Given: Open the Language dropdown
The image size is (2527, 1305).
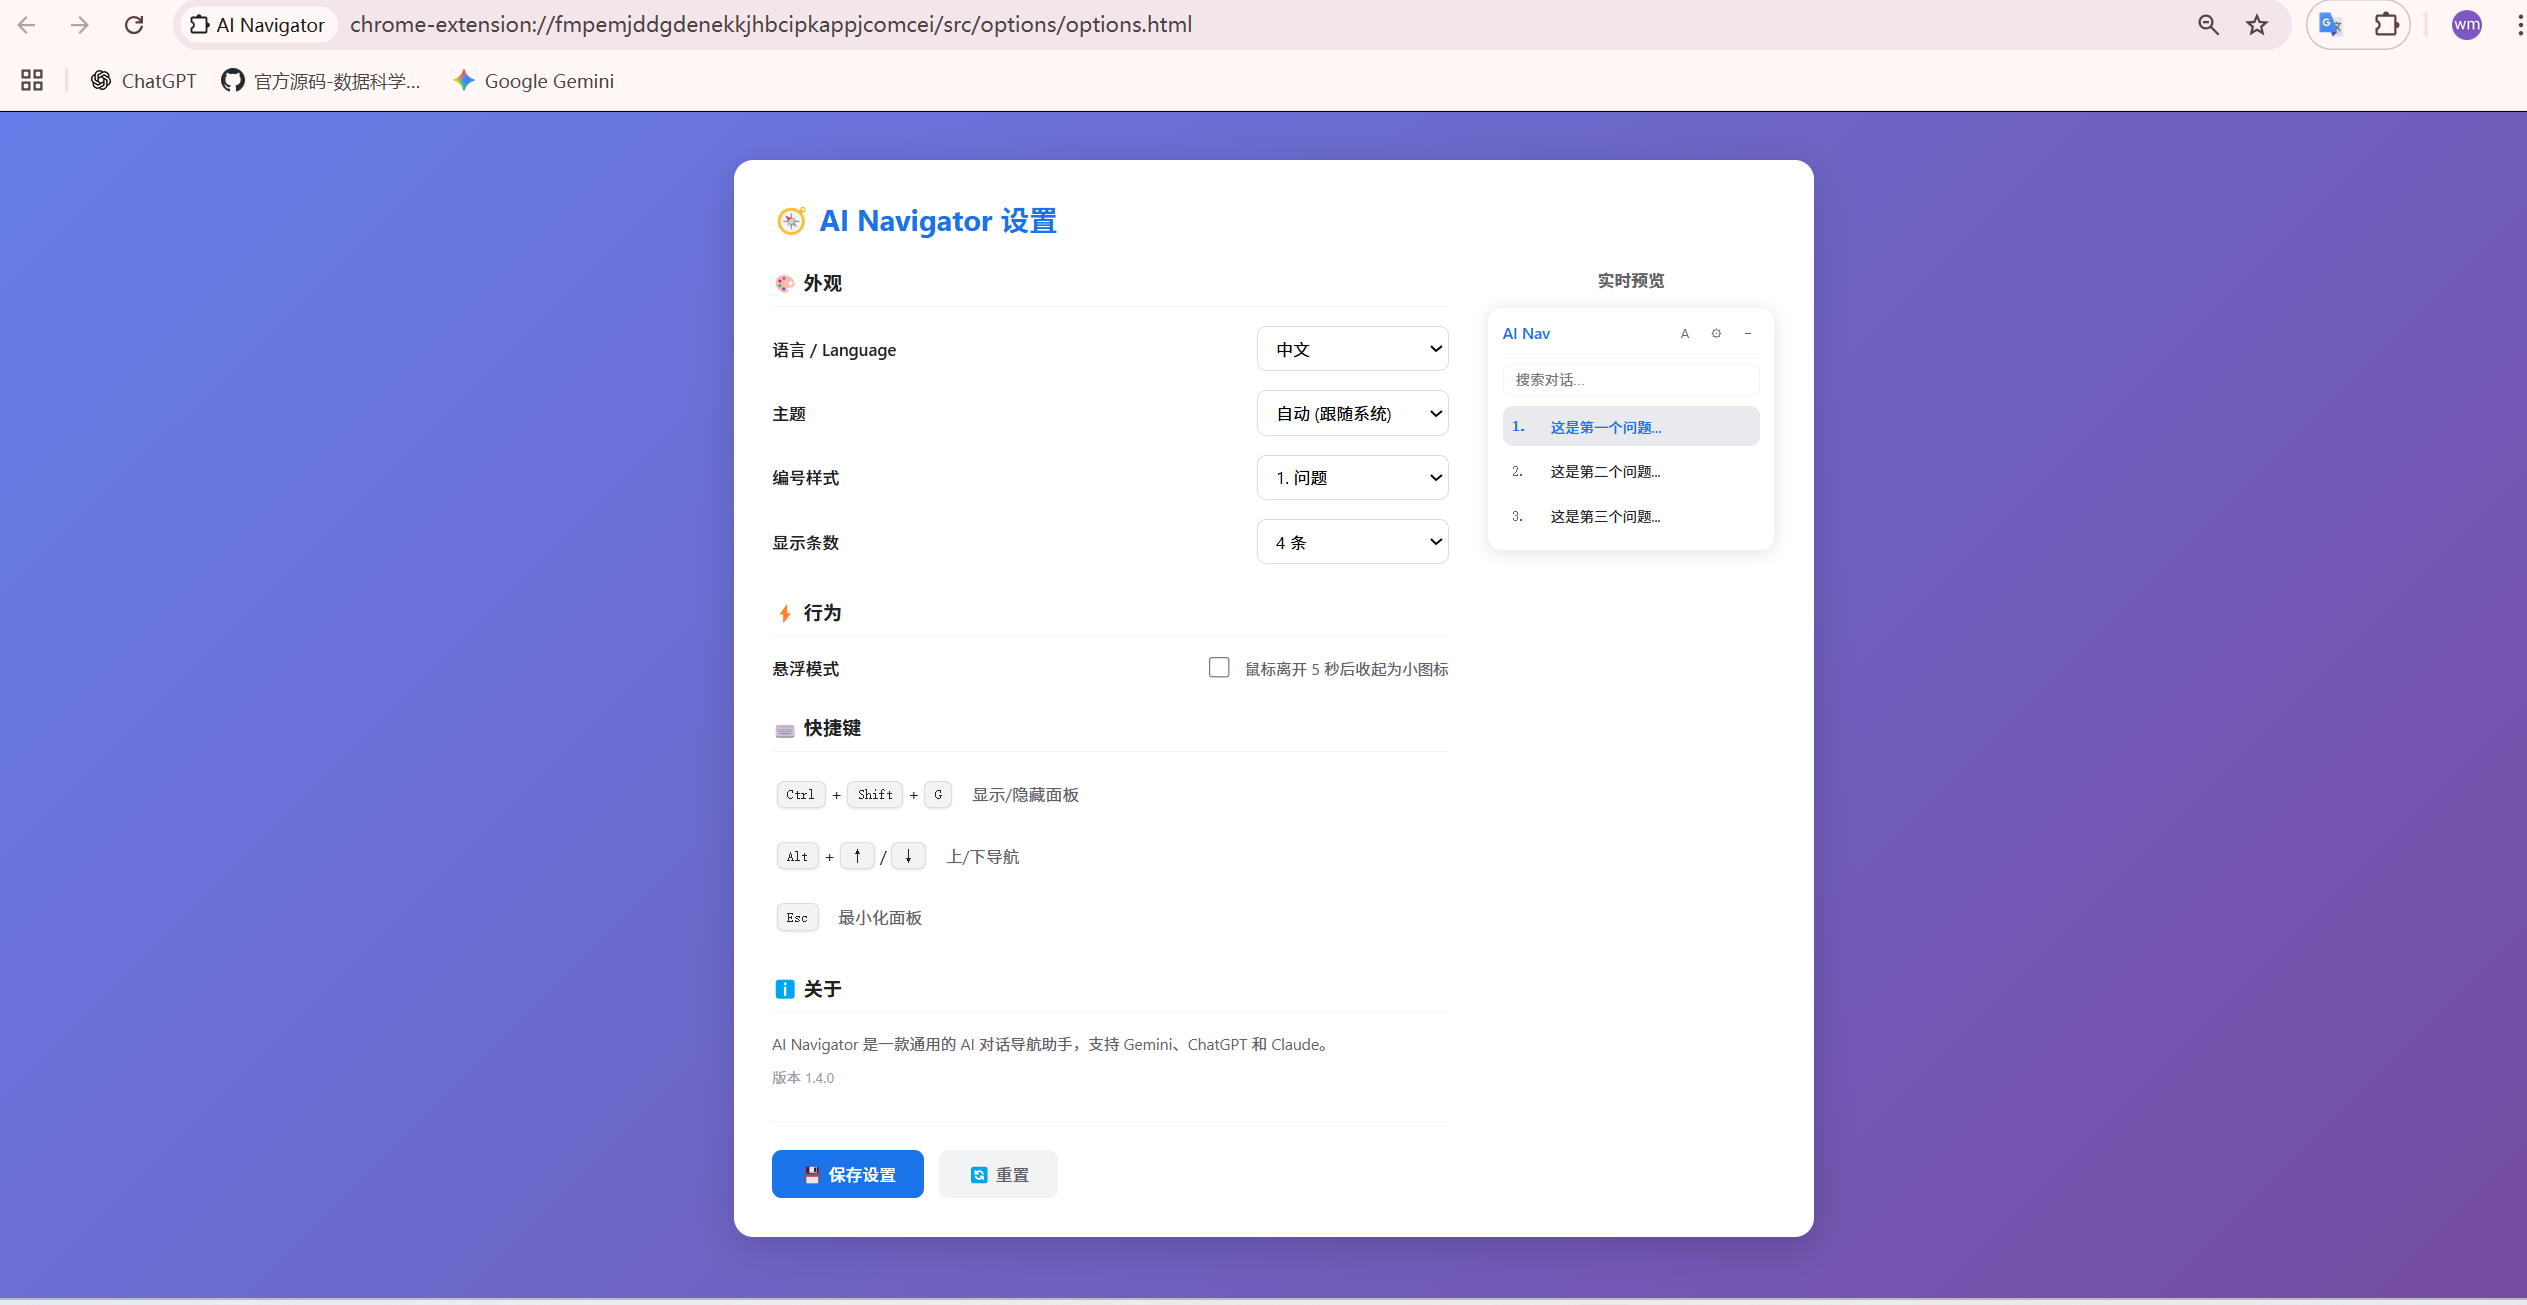Looking at the screenshot, I should pyautogui.click(x=1352, y=349).
